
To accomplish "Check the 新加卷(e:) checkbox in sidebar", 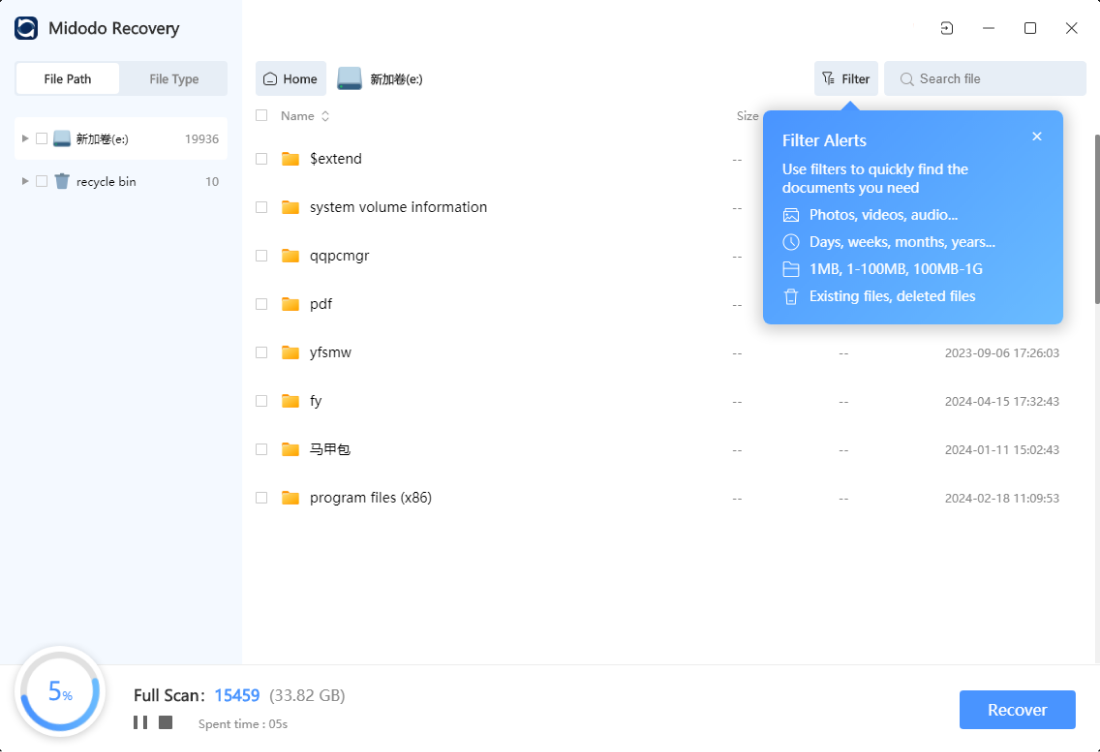I will tap(42, 139).
